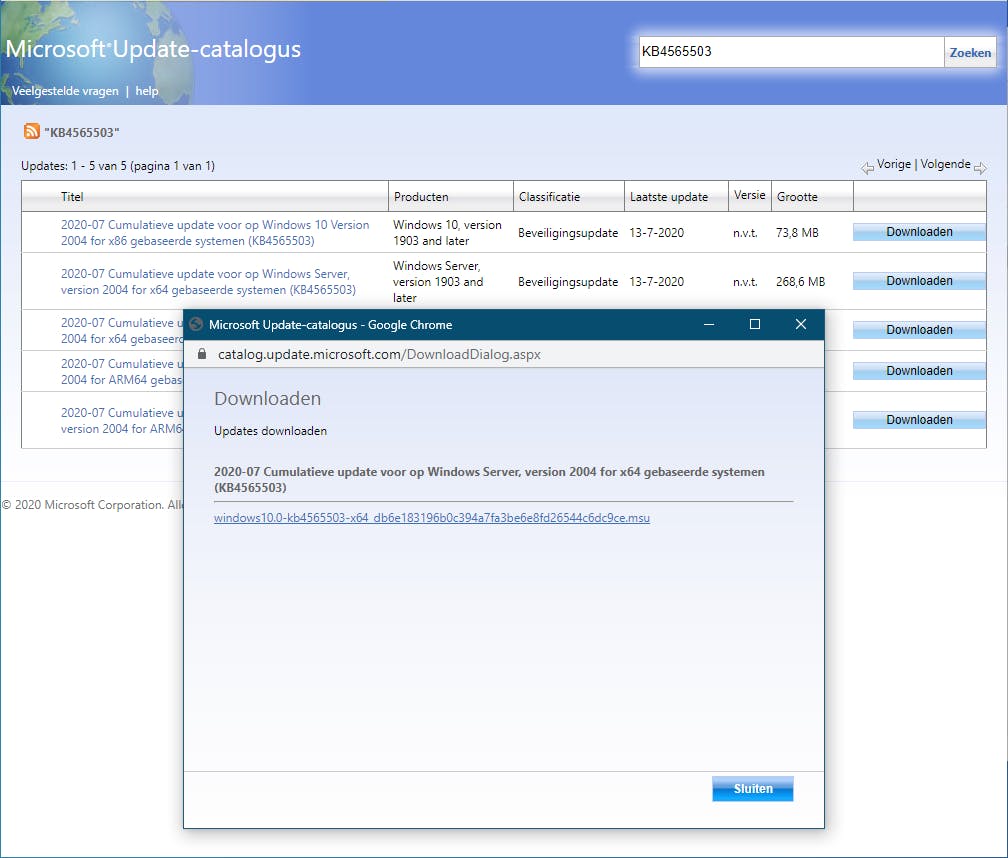This screenshot has width=1008, height=858.
Task: Maximize the Microsoft Update-catalogus popup window
Action: coord(755,325)
